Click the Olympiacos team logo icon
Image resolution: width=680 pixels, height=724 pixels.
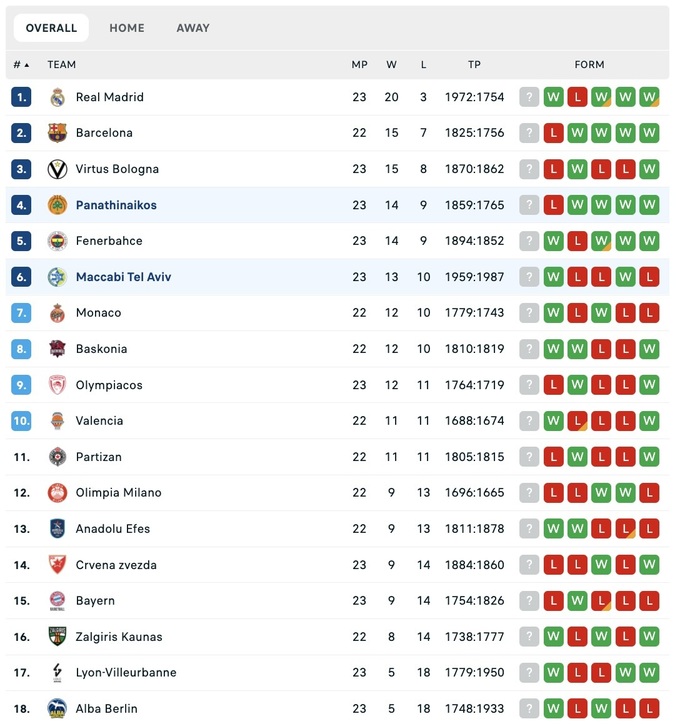(x=57, y=385)
